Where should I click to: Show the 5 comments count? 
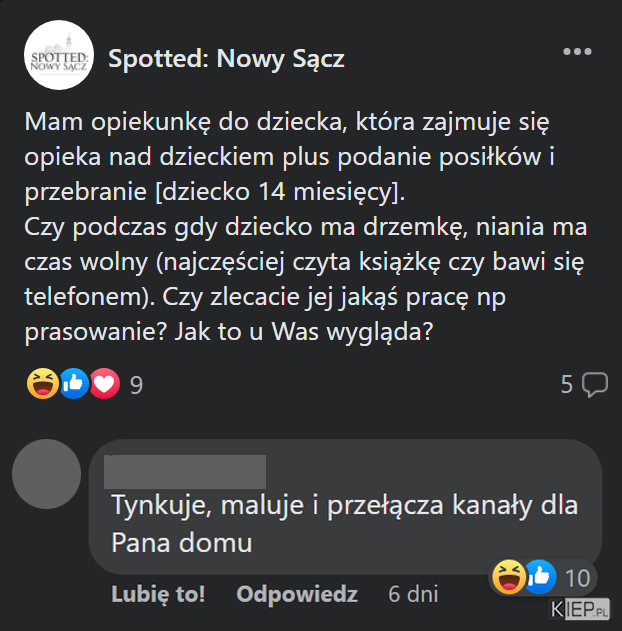[x=566, y=384]
